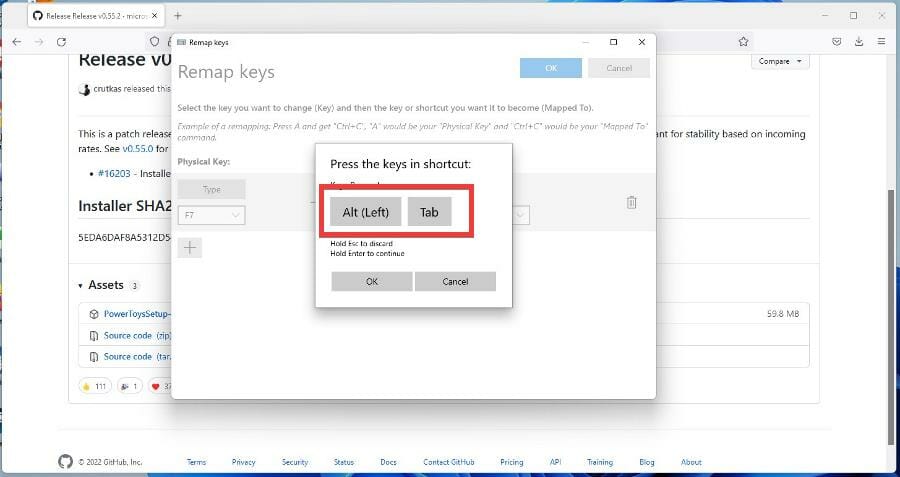Open the About footer link

coord(691,462)
